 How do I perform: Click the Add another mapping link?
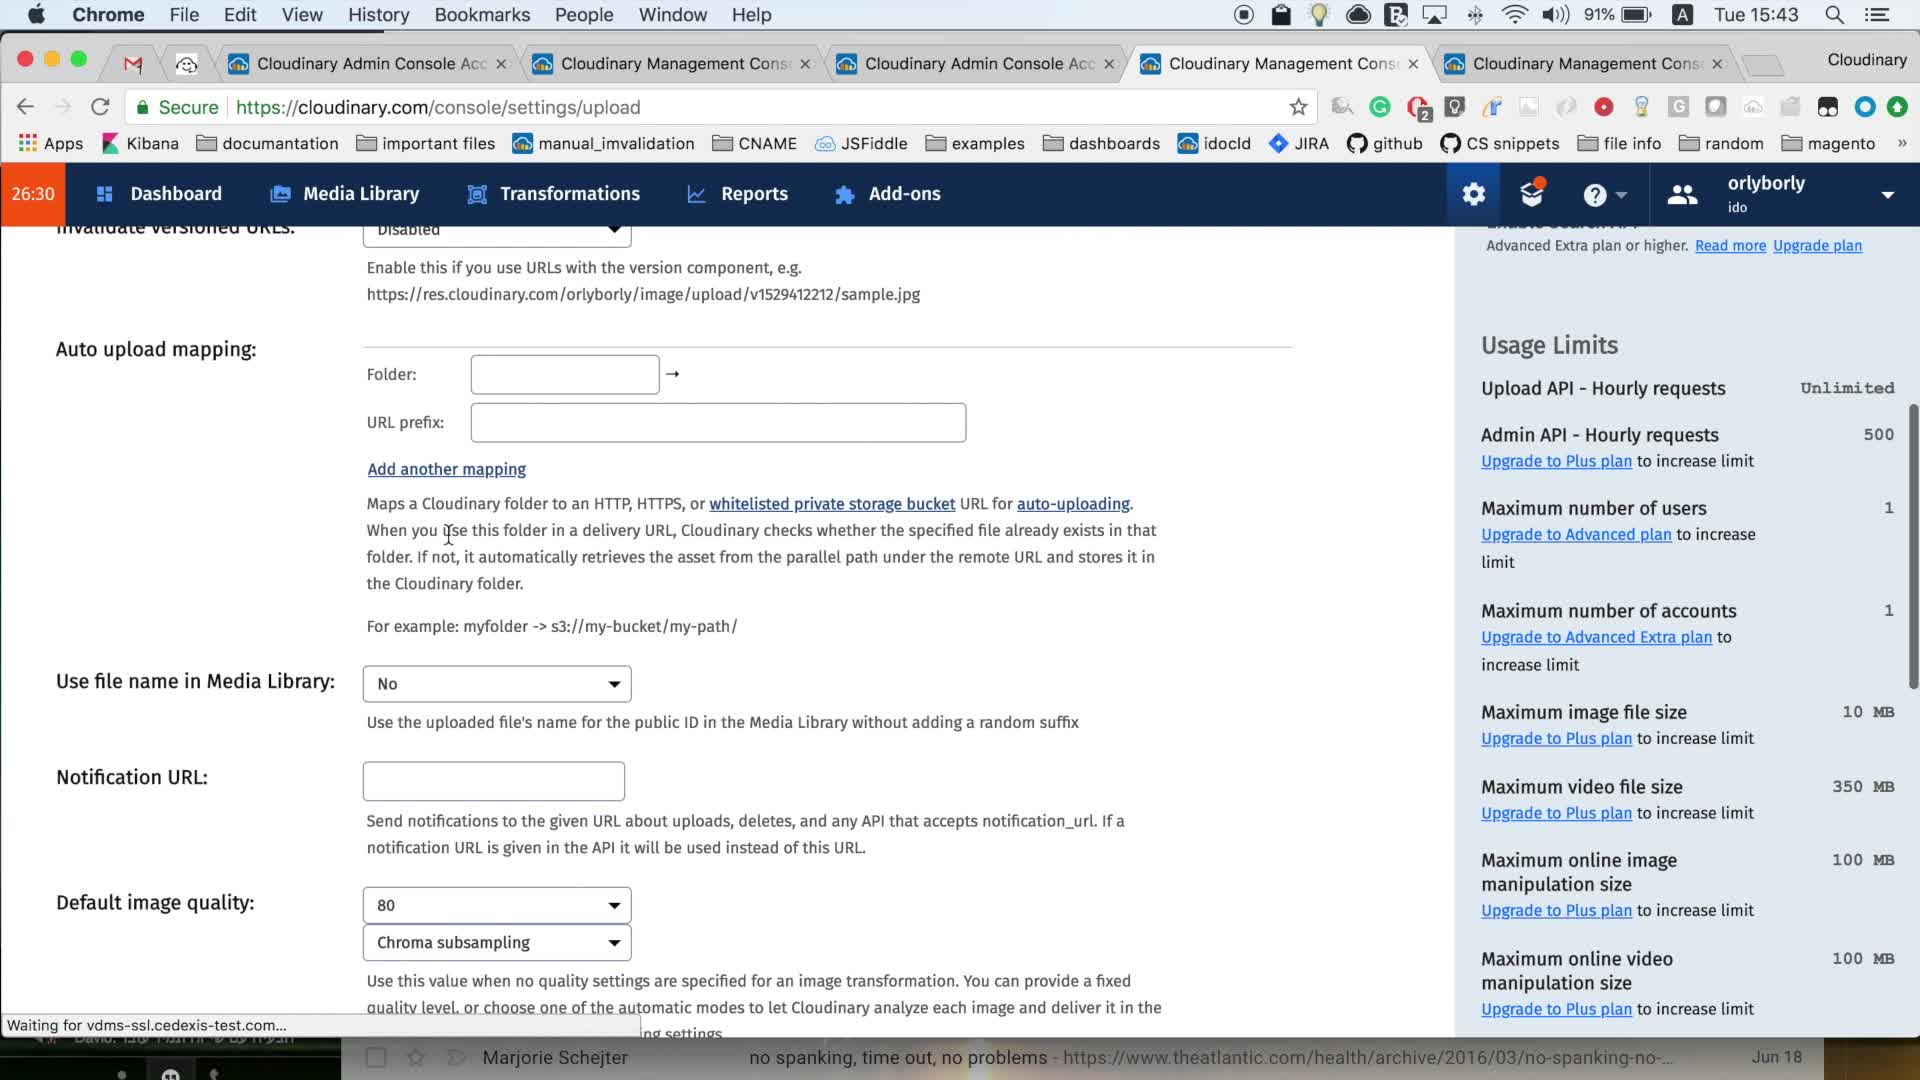click(x=446, y=469)
